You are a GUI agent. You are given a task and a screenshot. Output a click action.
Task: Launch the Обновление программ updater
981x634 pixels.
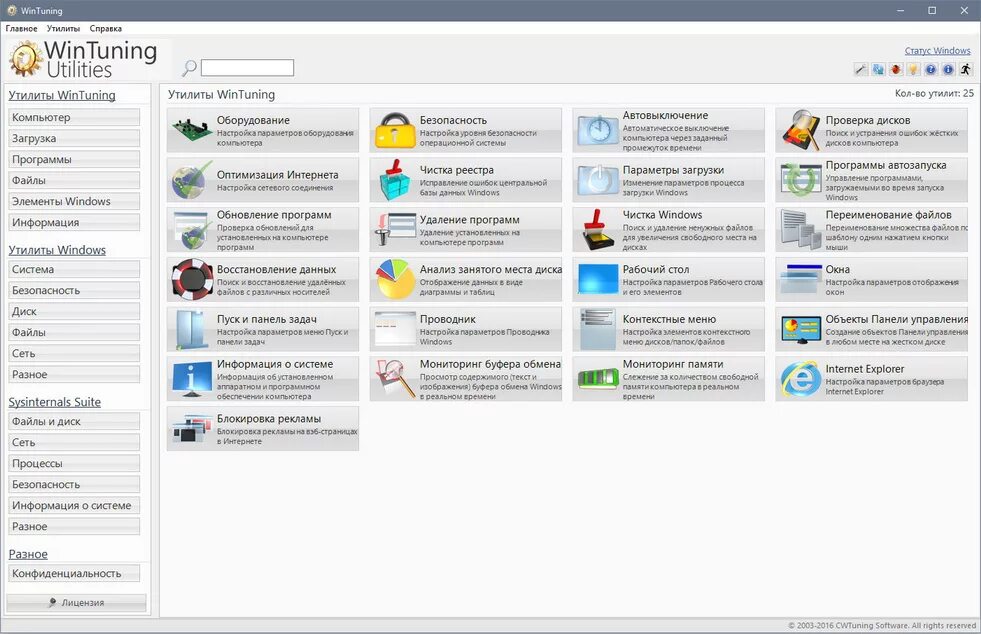coord(263,230)
